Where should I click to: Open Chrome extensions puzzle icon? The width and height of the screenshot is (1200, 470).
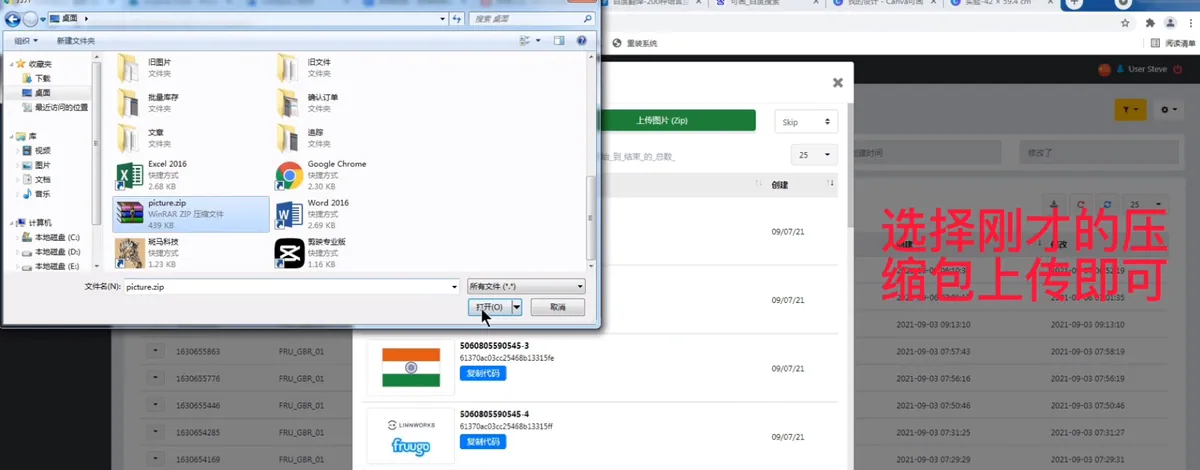(x=1150, y=23)
